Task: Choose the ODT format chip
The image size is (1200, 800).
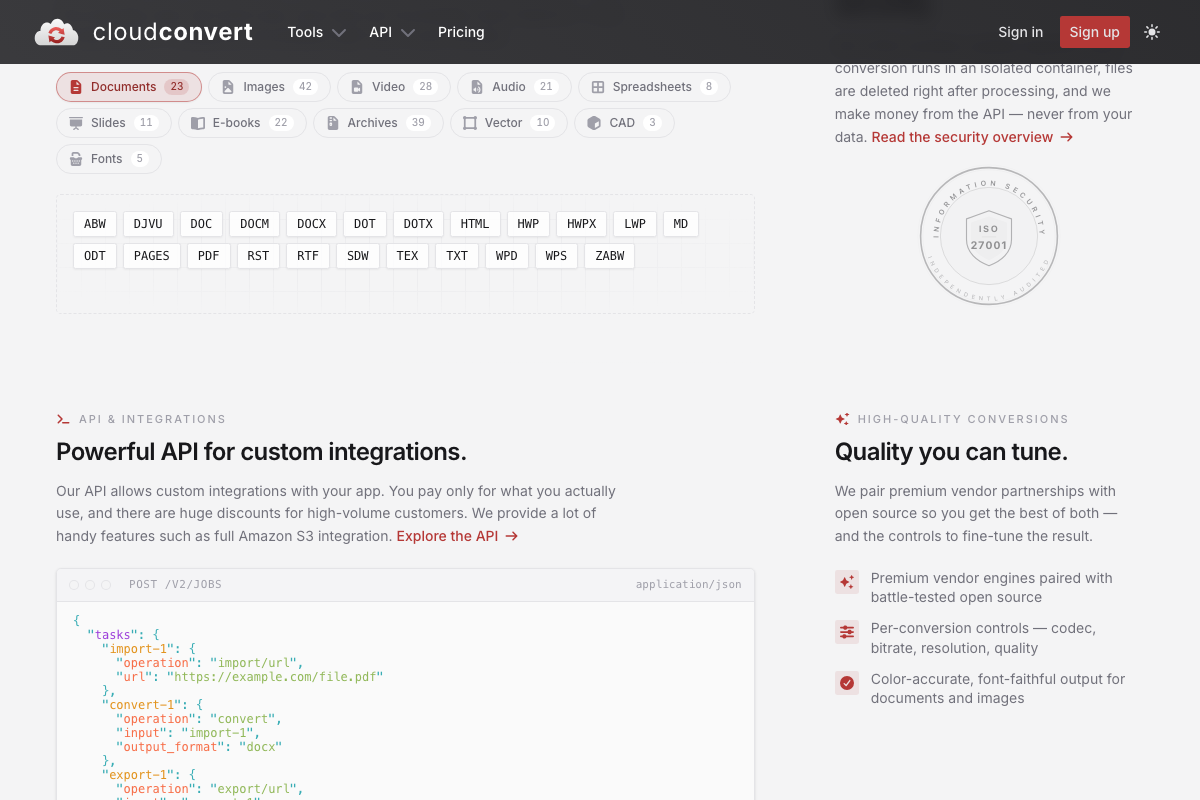Action: [x=95, y=256]
